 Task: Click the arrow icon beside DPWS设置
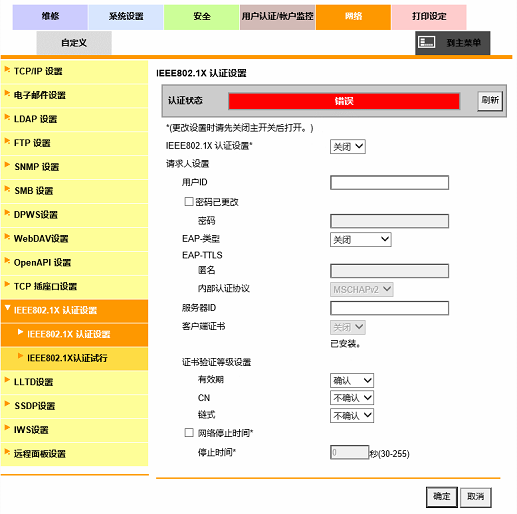click(7, 213)
